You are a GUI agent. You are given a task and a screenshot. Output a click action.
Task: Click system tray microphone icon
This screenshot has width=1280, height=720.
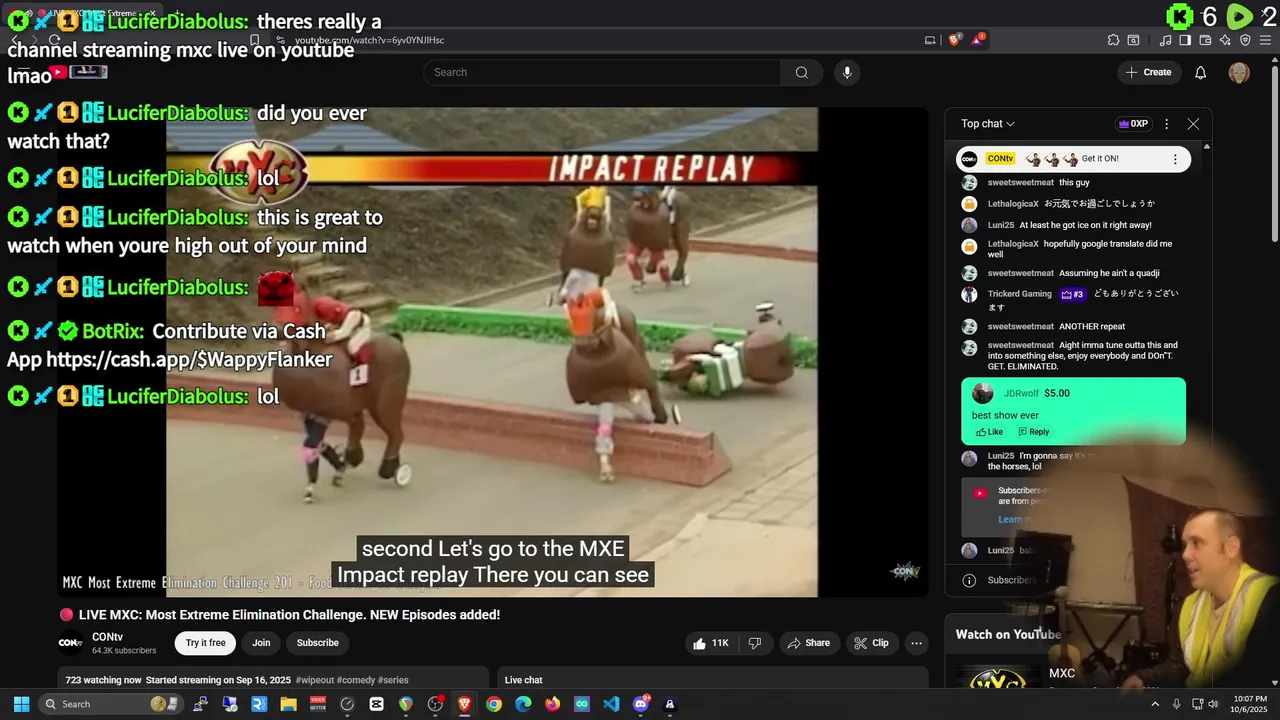[x=1177, y=704]
